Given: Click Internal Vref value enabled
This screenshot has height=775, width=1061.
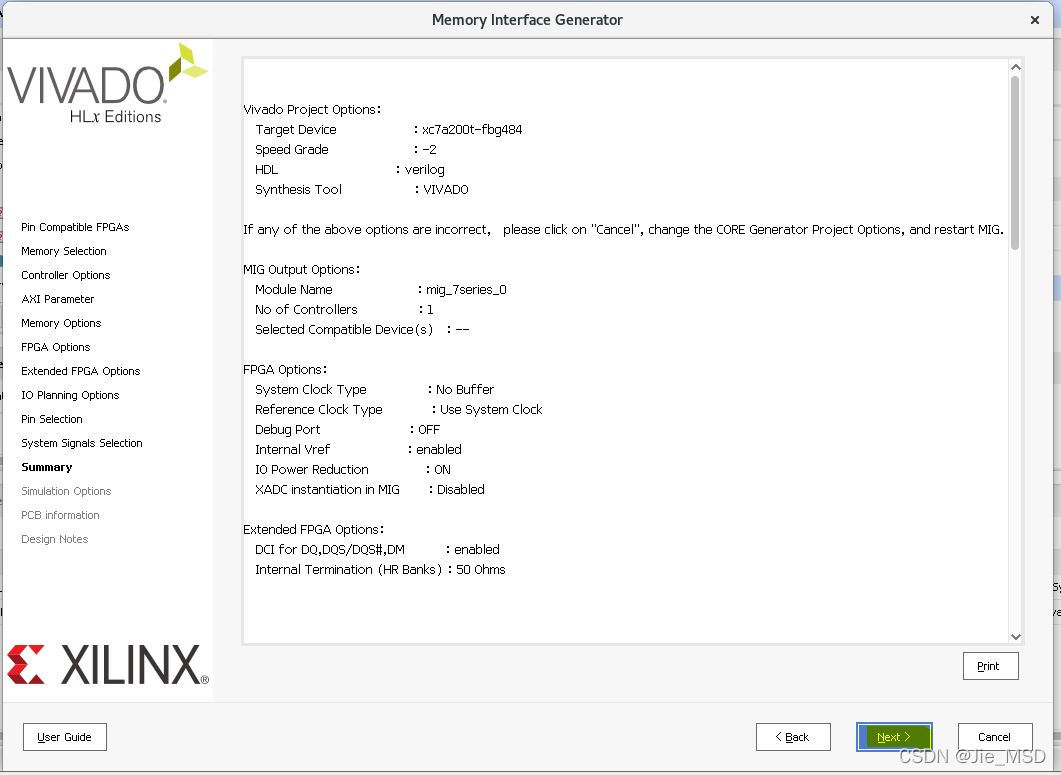Looking at the screenshot, I should click(x=439, y=449).
